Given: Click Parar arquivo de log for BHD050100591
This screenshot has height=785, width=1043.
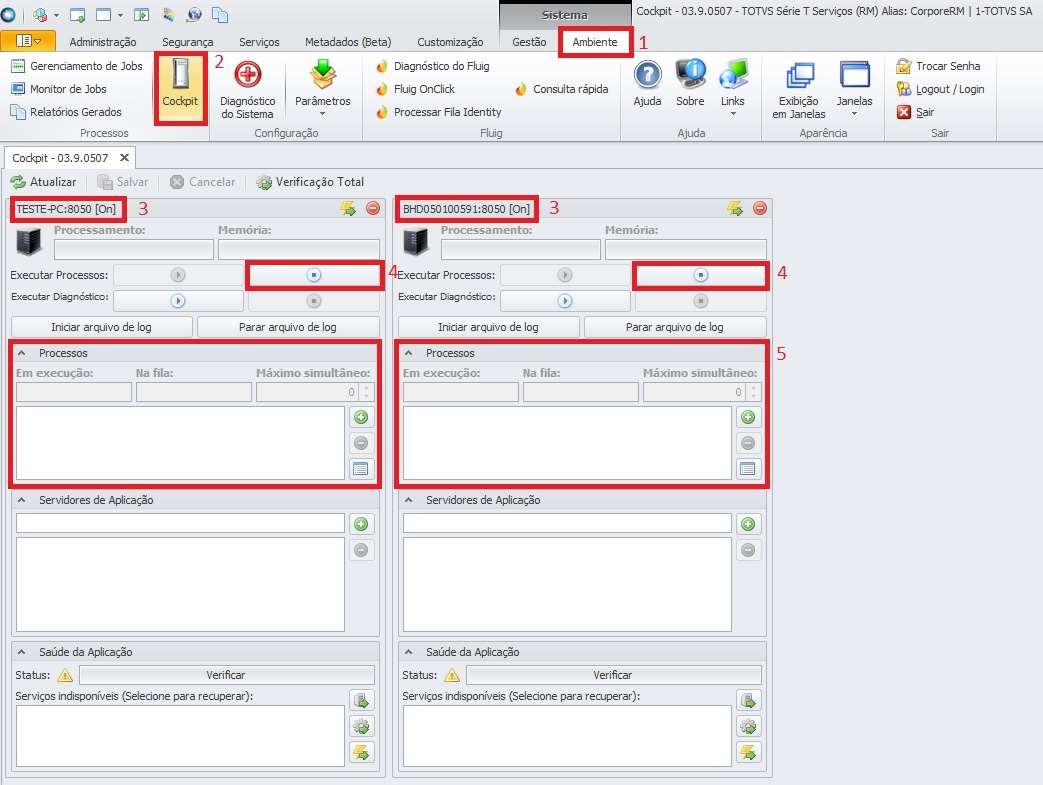Looking at the screenshot, I should pyautogui.click(x=674, y=327).
